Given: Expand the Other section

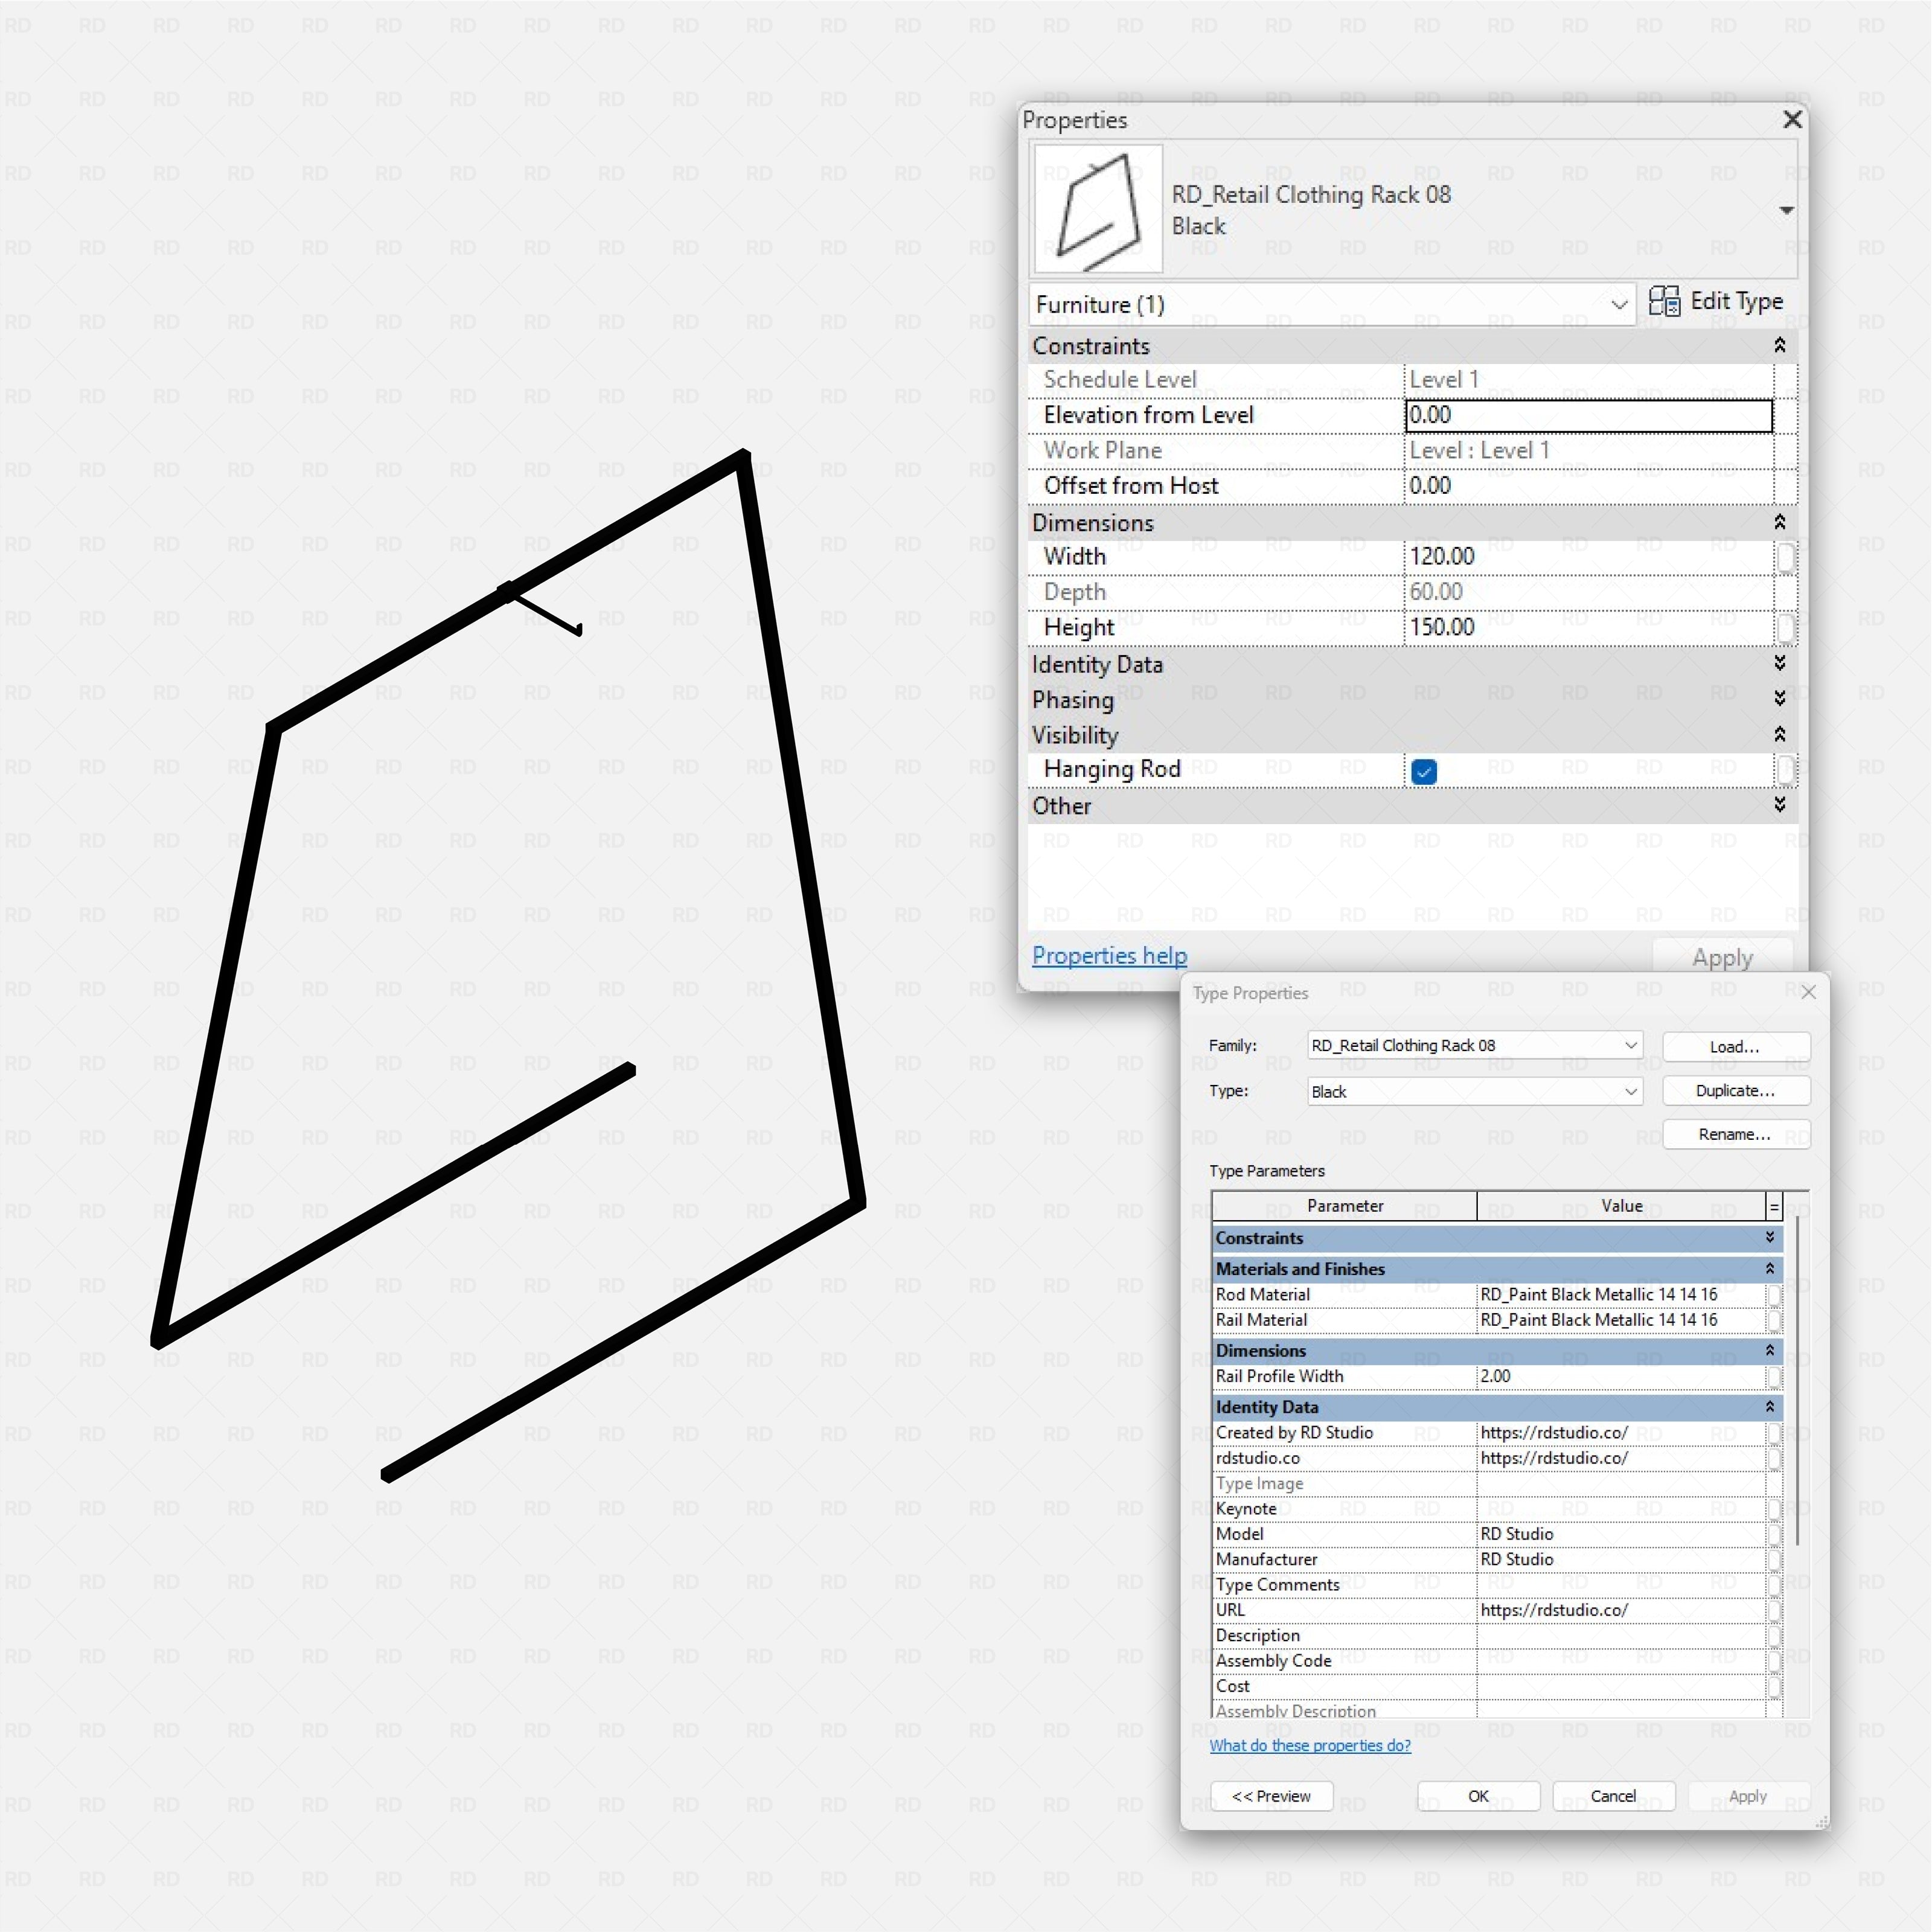Looking at the screenshot, I should (x=1779, y=805).
